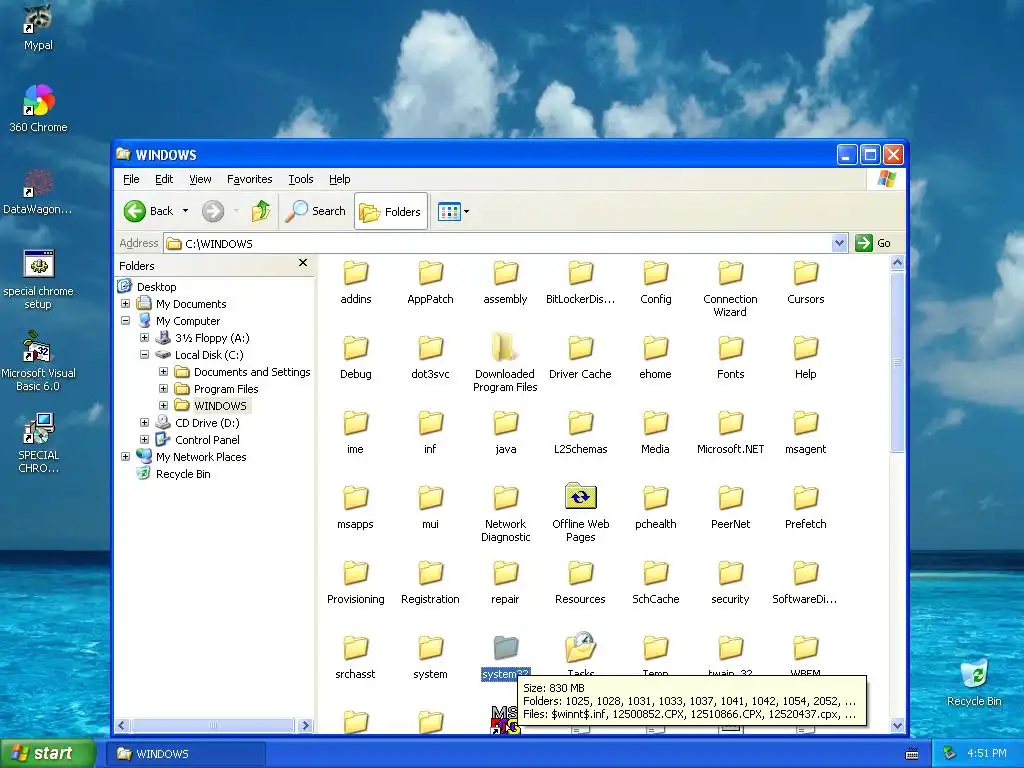Screen dimensions: 1024x768
Task: Select the highlighted system32 folder
Action: pyautogui.click(x=505, y=658)
